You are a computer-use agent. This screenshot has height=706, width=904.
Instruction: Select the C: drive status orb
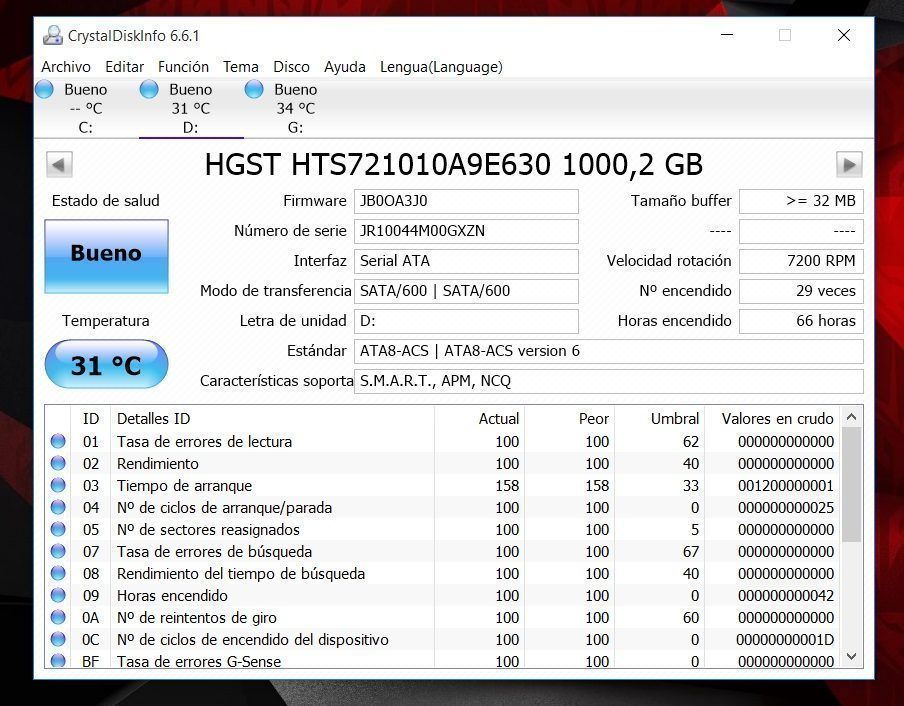[x=45, y=90]
